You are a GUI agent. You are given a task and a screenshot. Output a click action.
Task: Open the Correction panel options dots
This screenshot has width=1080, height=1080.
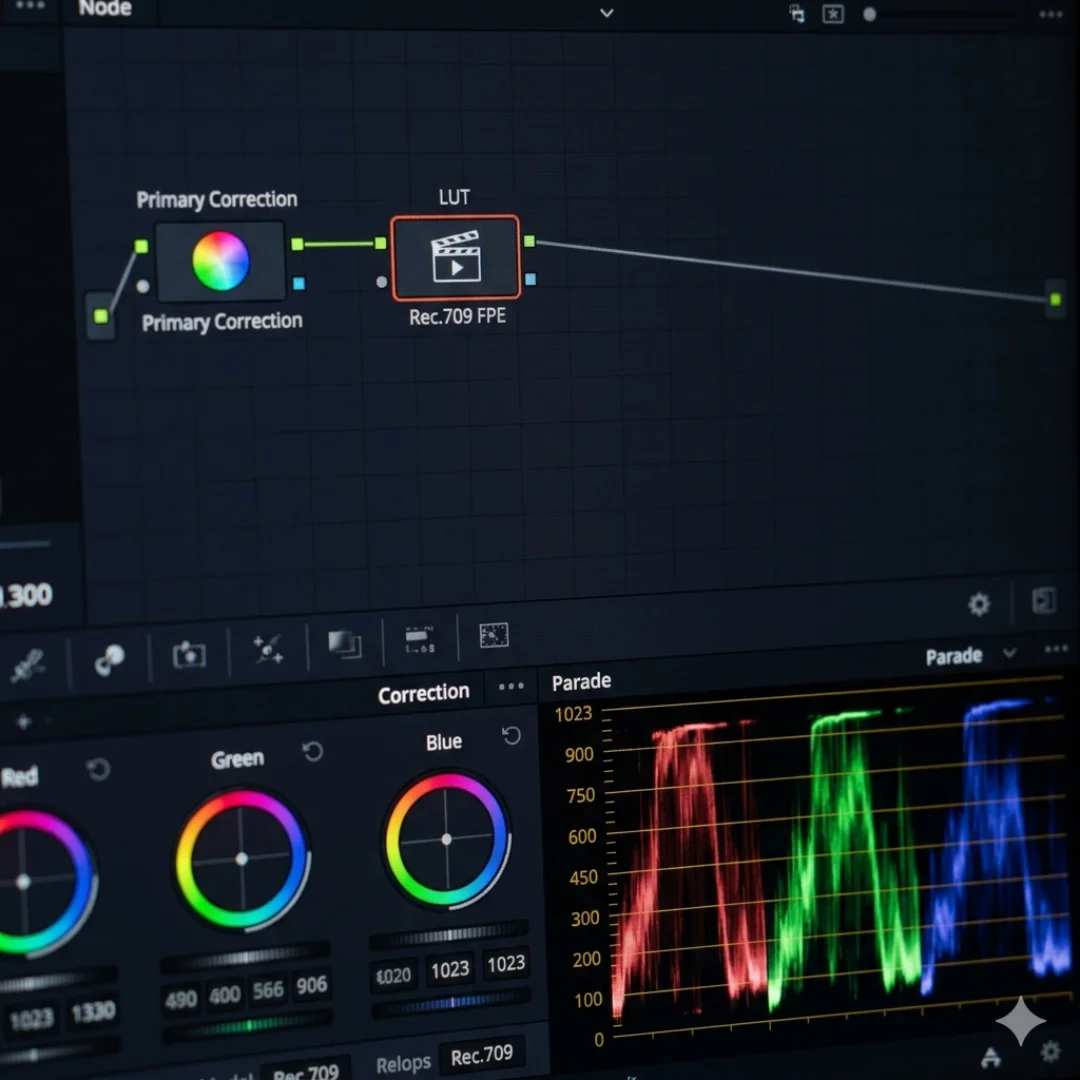point(511,686)
